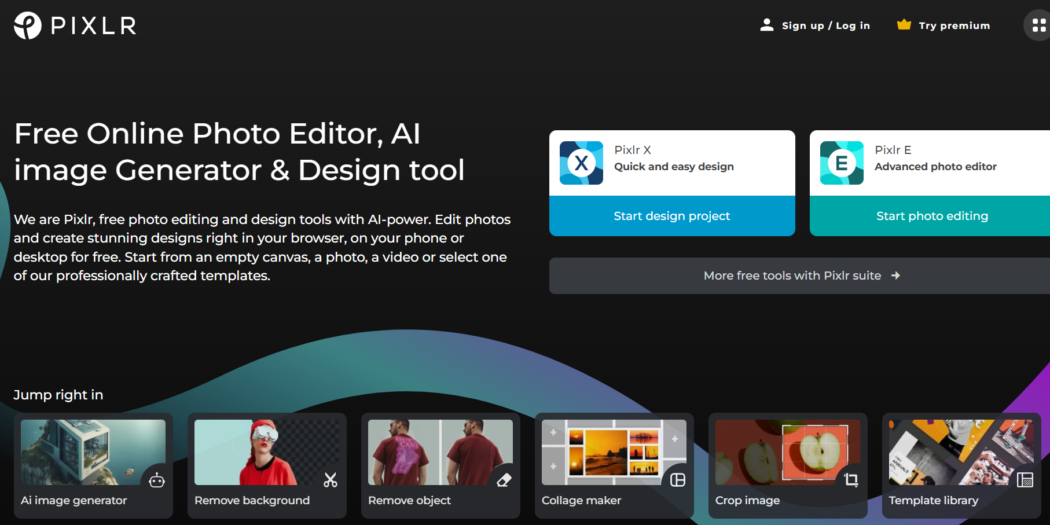Click arrow icon on Pixlr suite button
The height and width of the screenshot is (525, 1050).
tap(895, 275)
